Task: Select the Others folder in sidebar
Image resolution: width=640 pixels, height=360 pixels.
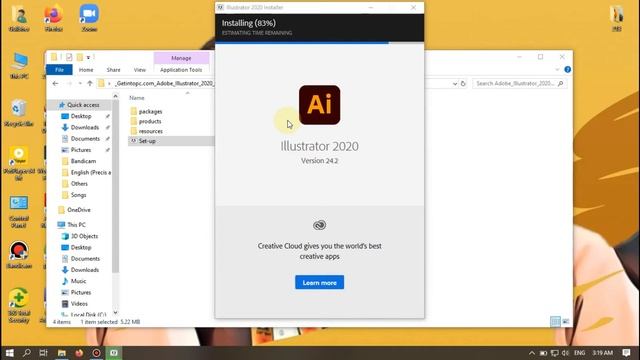Action: click(79, 184)
